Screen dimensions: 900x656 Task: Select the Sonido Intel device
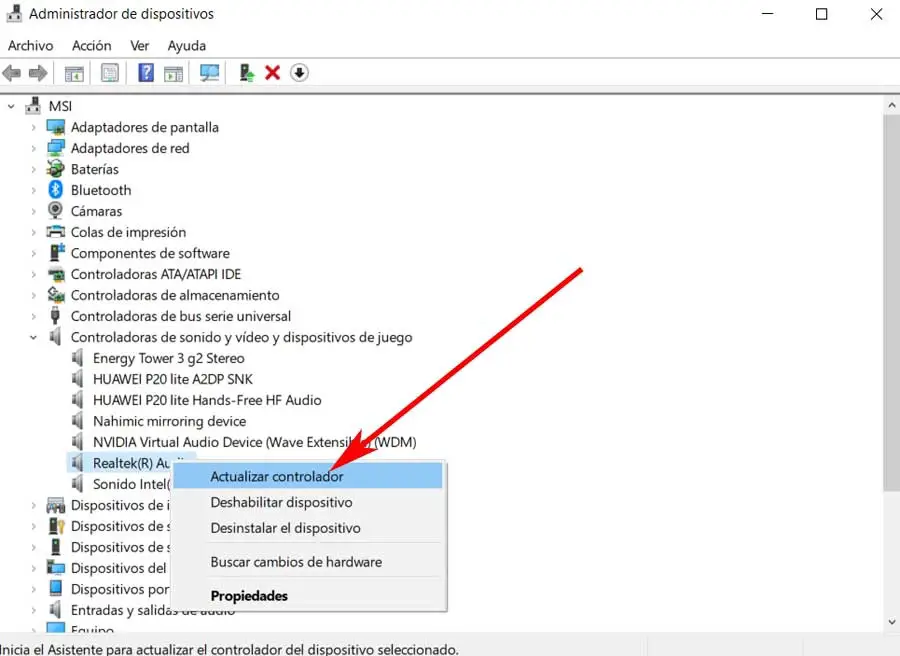[x=131, y=484]
